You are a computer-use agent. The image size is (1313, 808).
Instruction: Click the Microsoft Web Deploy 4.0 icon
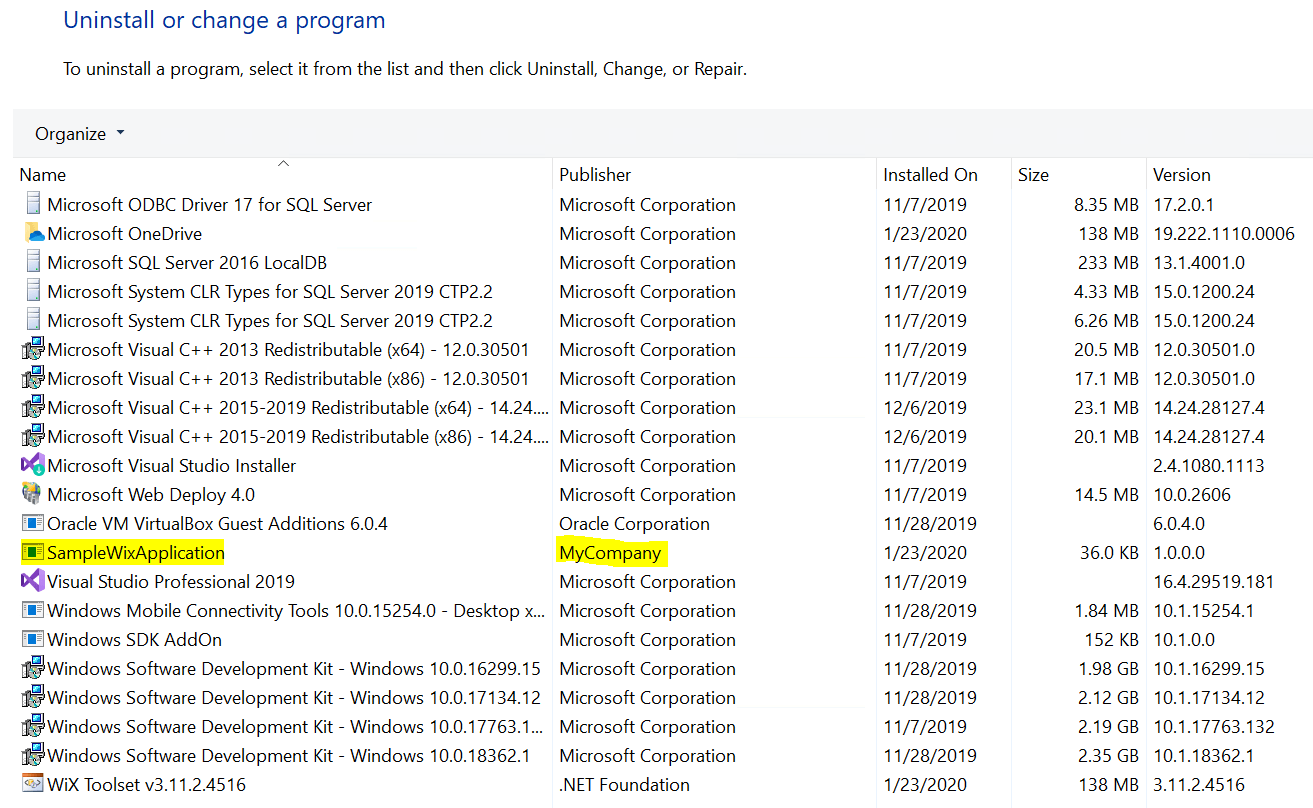tap(33, 495)
